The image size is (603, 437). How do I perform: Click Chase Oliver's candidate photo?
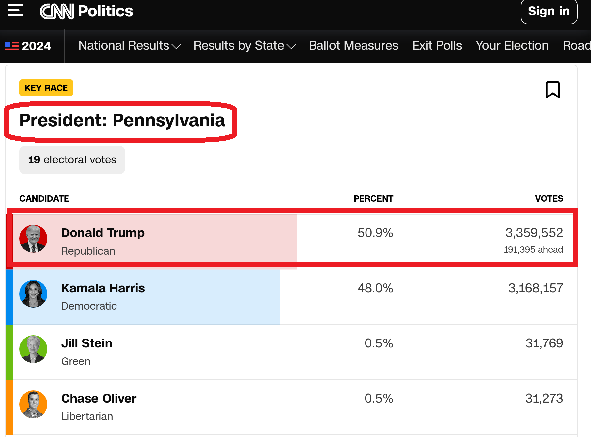point(33,404)
